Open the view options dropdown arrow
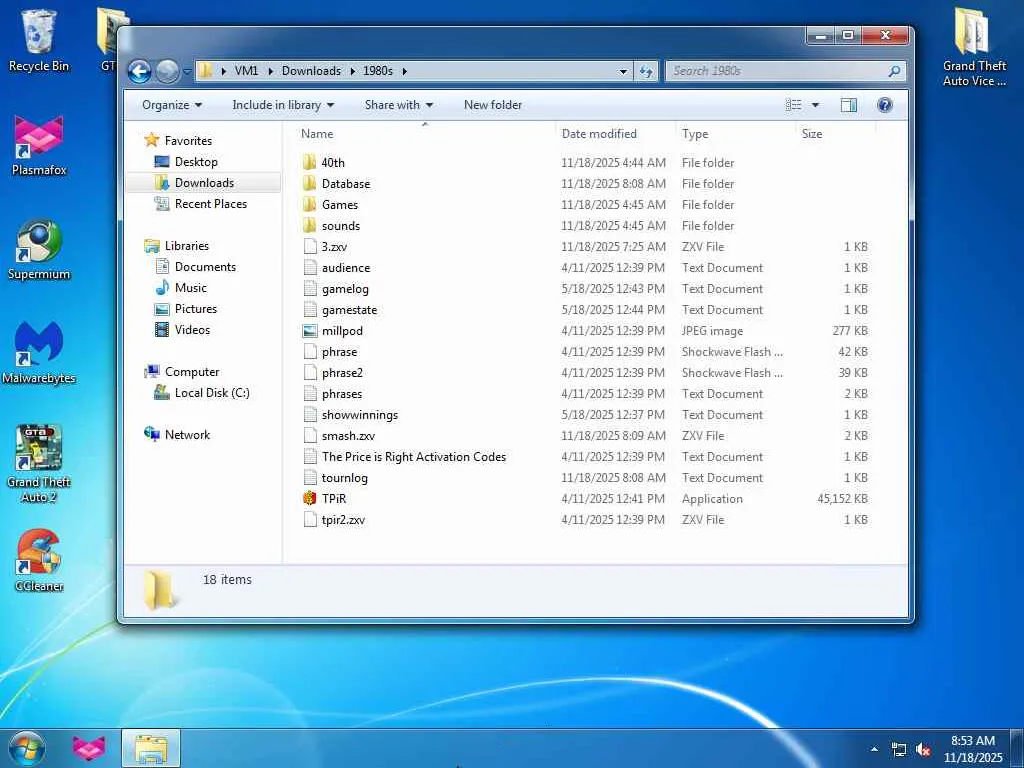 (x=815, y=105)
